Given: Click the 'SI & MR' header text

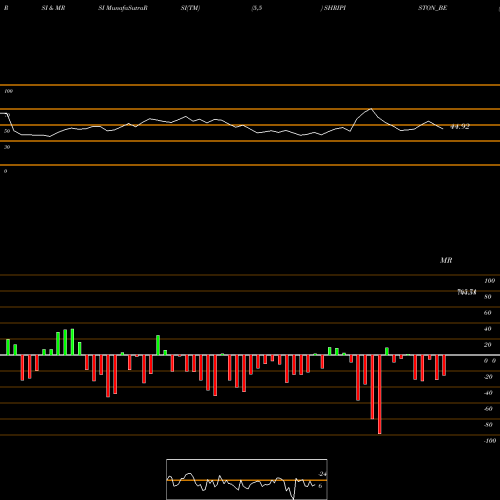Looking at the screenshot, I should point(53,8).
